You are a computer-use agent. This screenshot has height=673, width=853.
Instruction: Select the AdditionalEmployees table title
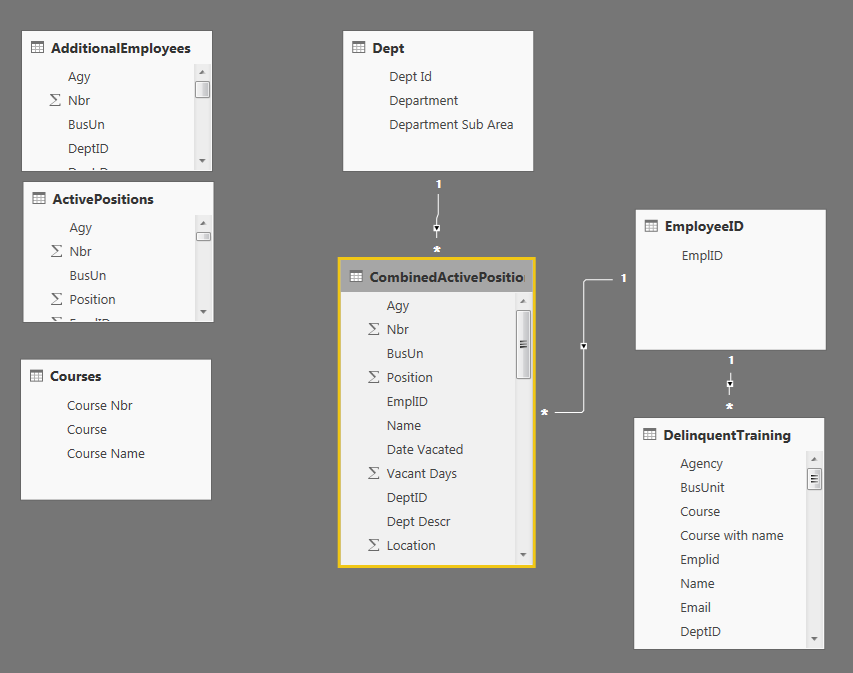tap(121, 48)
